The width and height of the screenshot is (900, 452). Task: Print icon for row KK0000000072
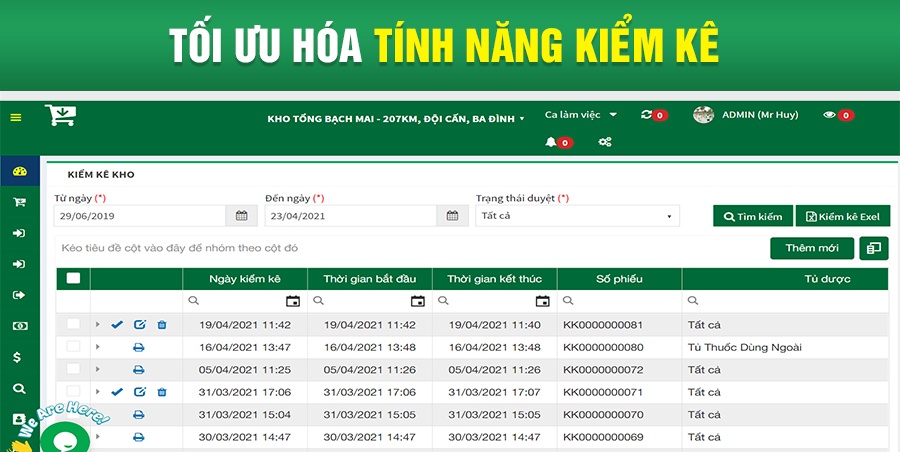coord(138,370)
